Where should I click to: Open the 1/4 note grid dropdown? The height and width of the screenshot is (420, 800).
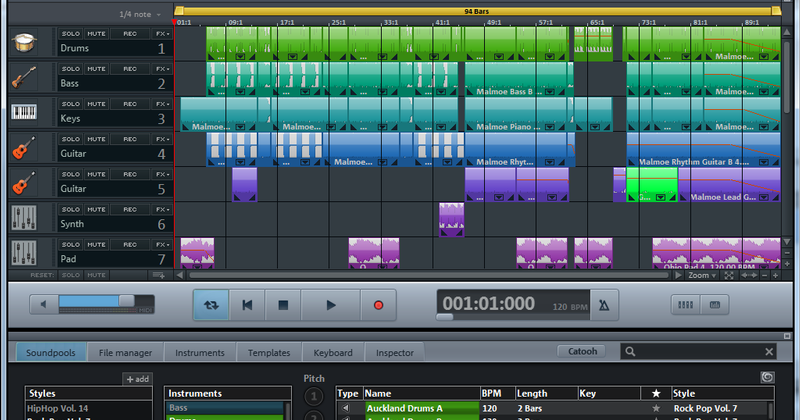pos(139,14)
